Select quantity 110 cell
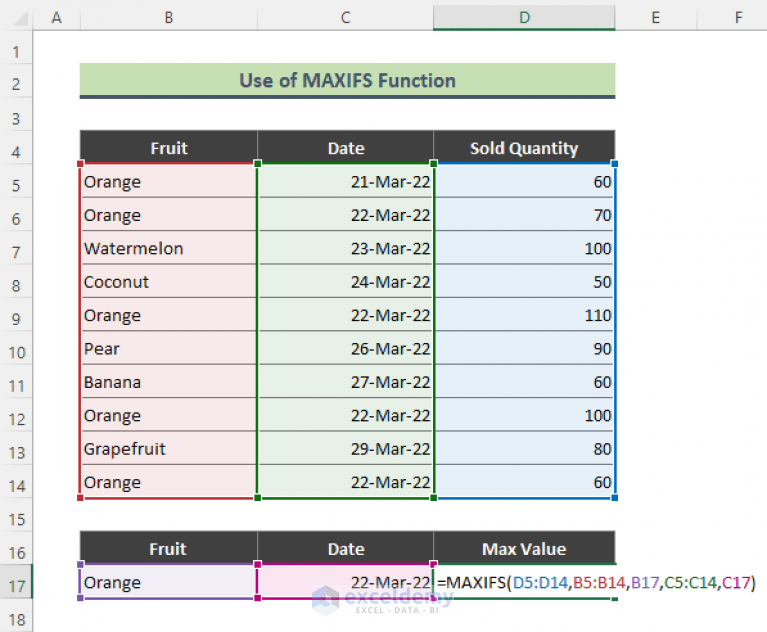Image resolution: width=767 pixels, height=632 pixels. 524,315
